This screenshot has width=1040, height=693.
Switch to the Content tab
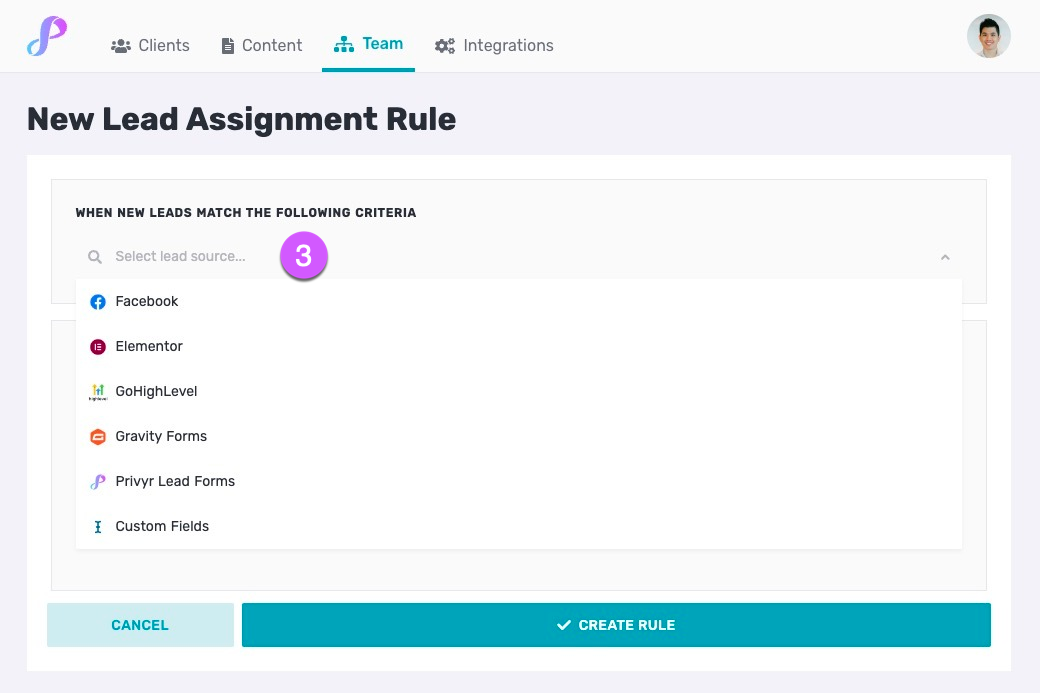[x=260, y=44]
